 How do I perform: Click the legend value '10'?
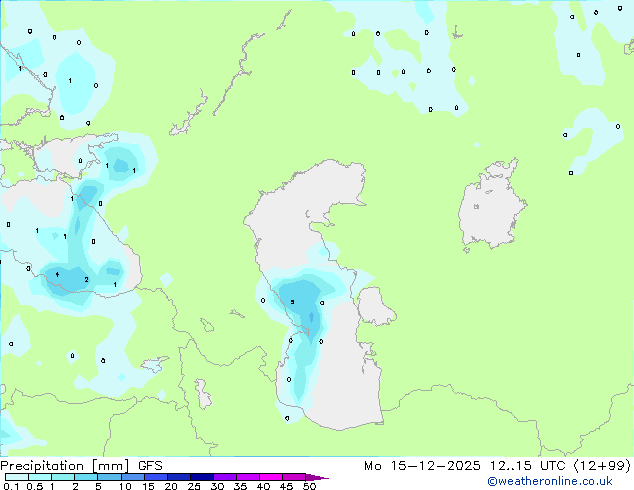(x=125, y=486)
